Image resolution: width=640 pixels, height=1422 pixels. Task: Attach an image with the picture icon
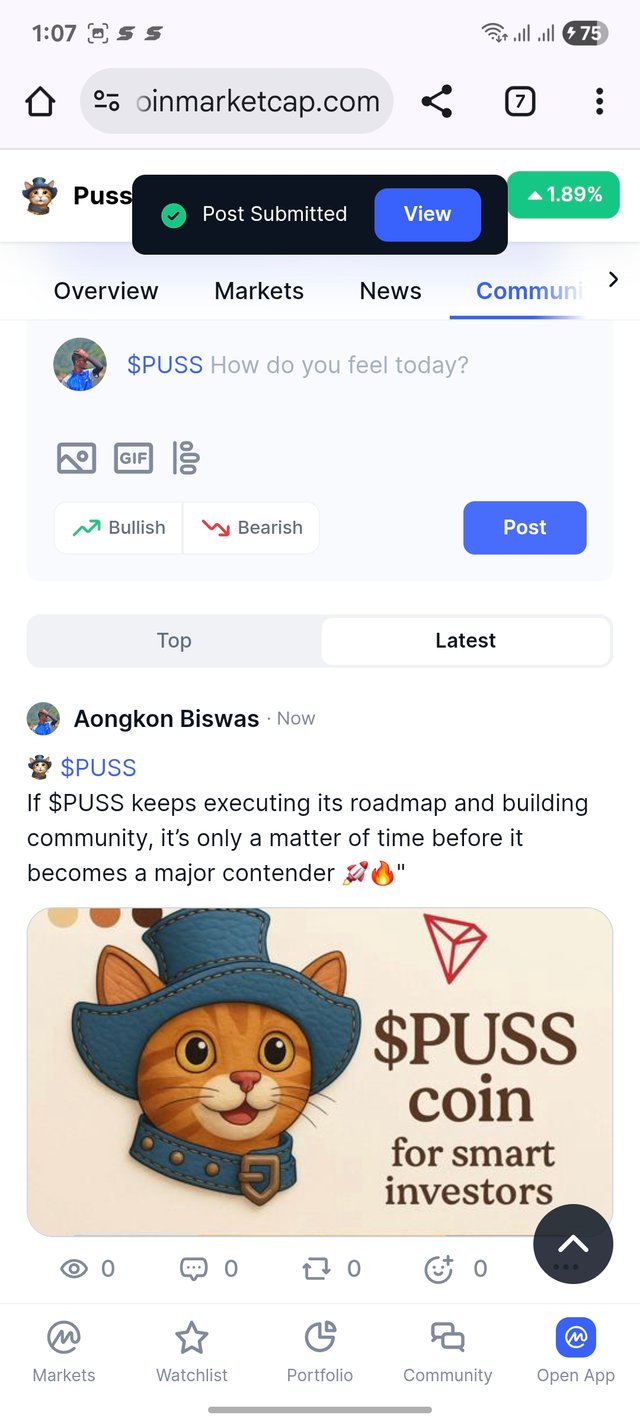(x=76, y=458)
